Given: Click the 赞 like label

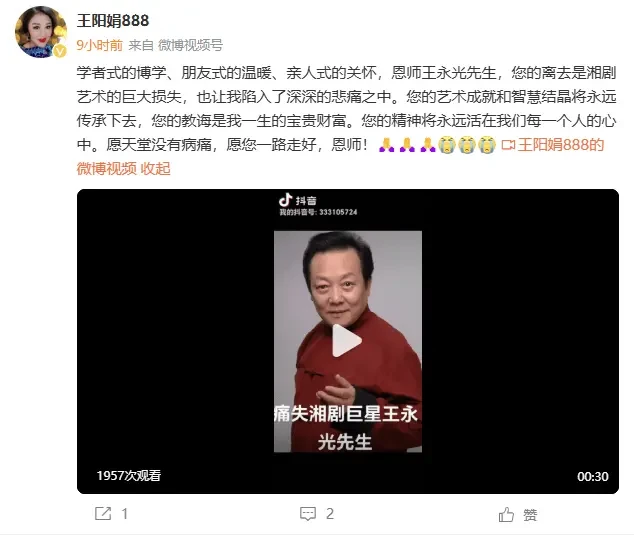Looking at the screenshot, I should [530, 515].
